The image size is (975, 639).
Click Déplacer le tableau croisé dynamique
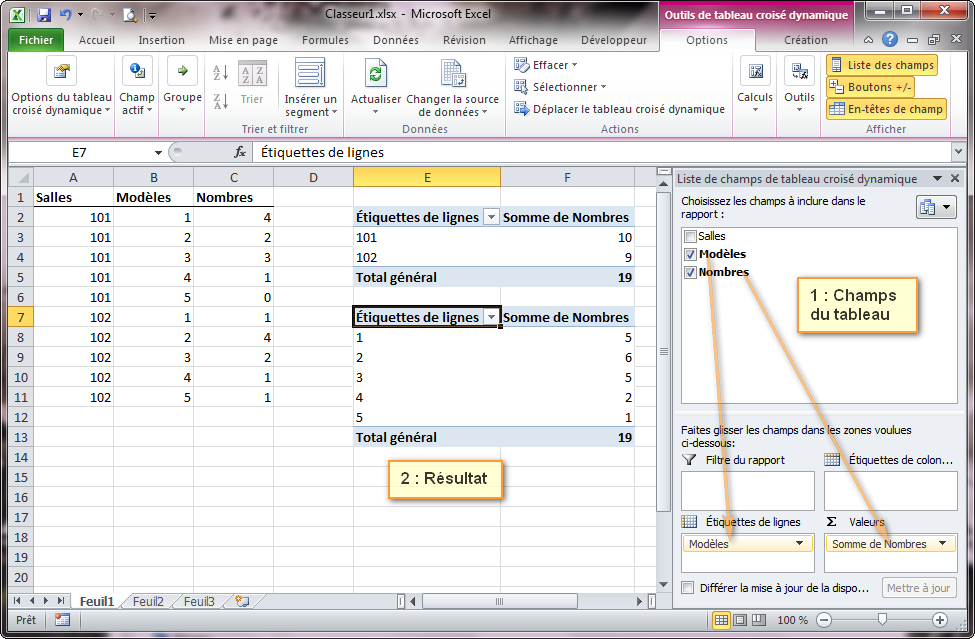tap(618, 109)
